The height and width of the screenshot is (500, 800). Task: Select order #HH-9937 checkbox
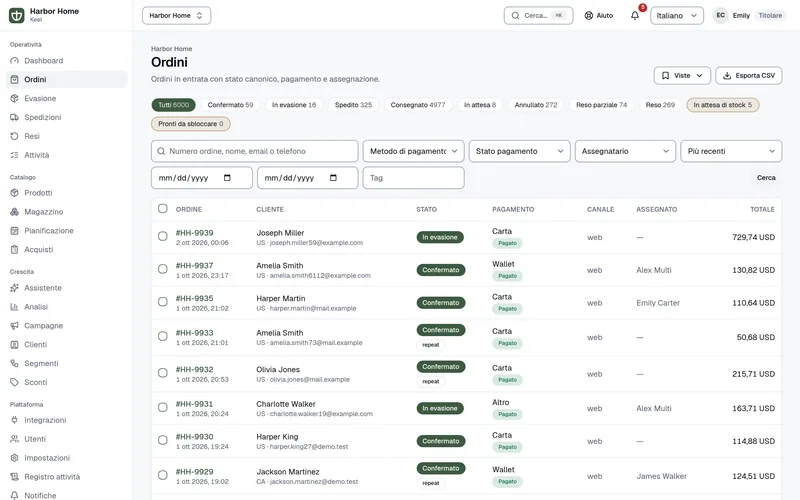point(163,269)
